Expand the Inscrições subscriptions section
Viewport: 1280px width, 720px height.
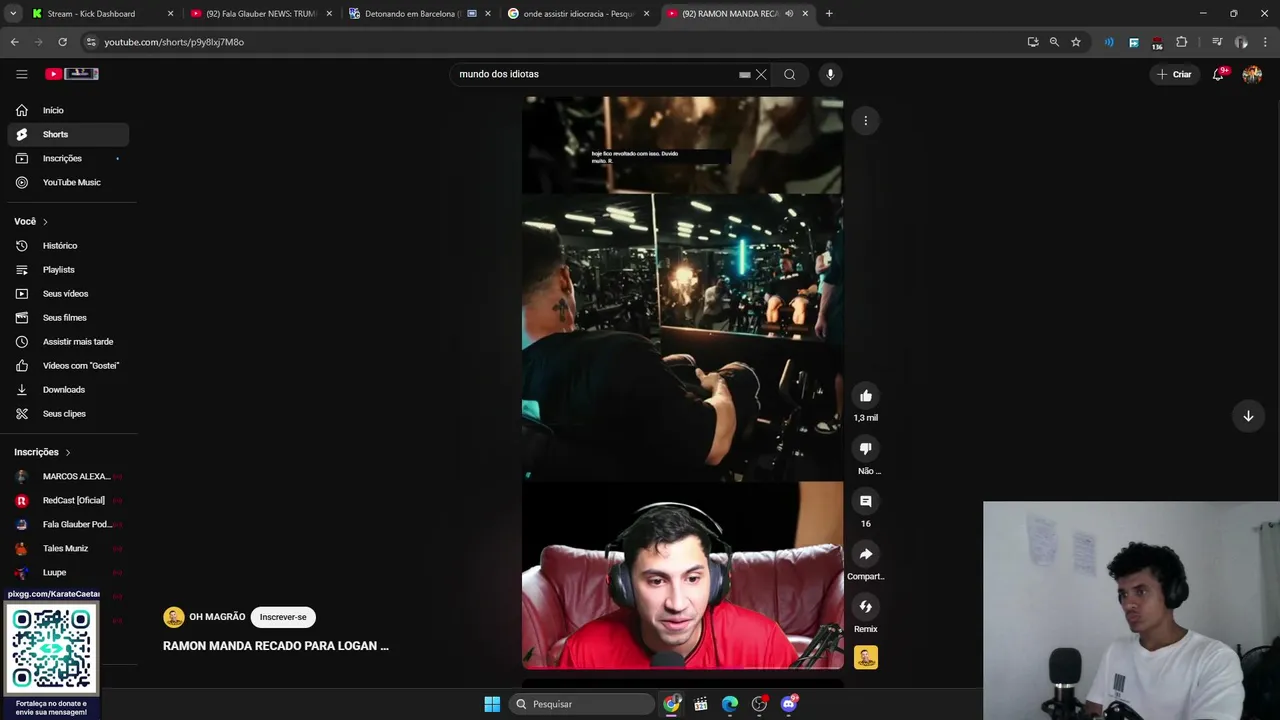click(42, 452)
